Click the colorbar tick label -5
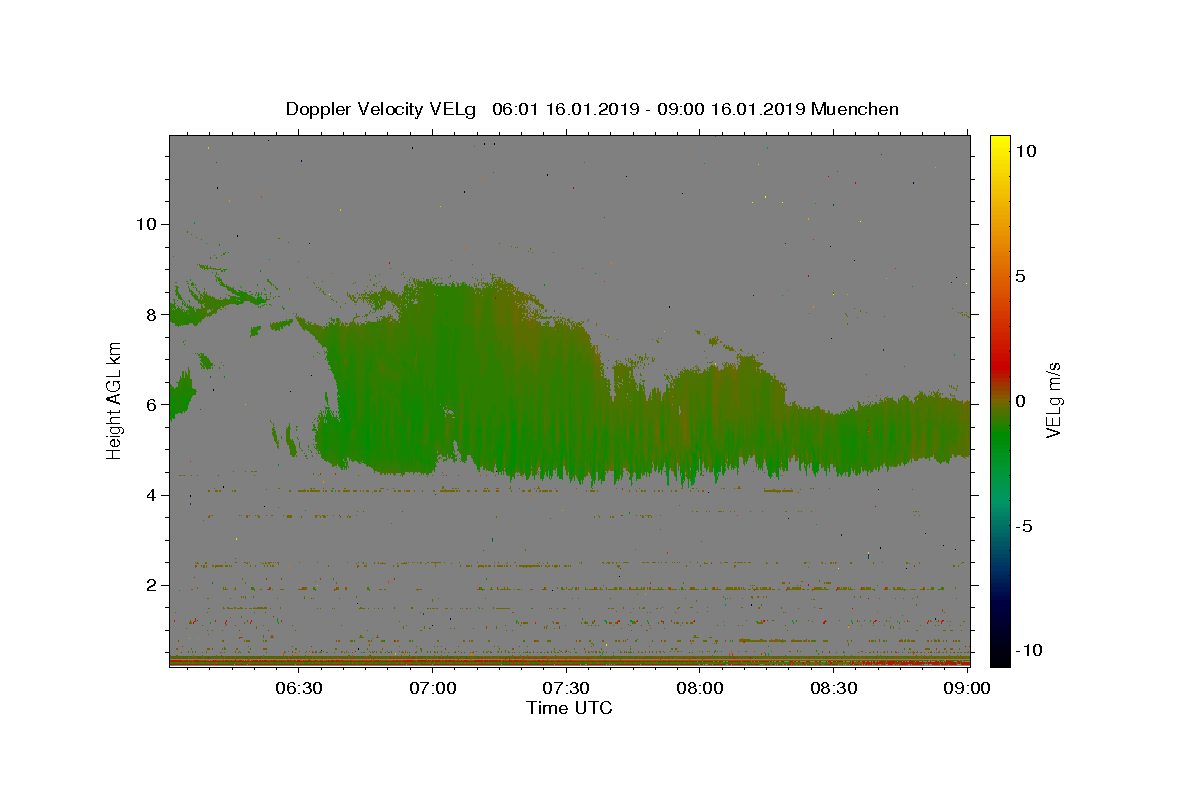This screenshot has height=800, width=1200. coord(1023,526)
